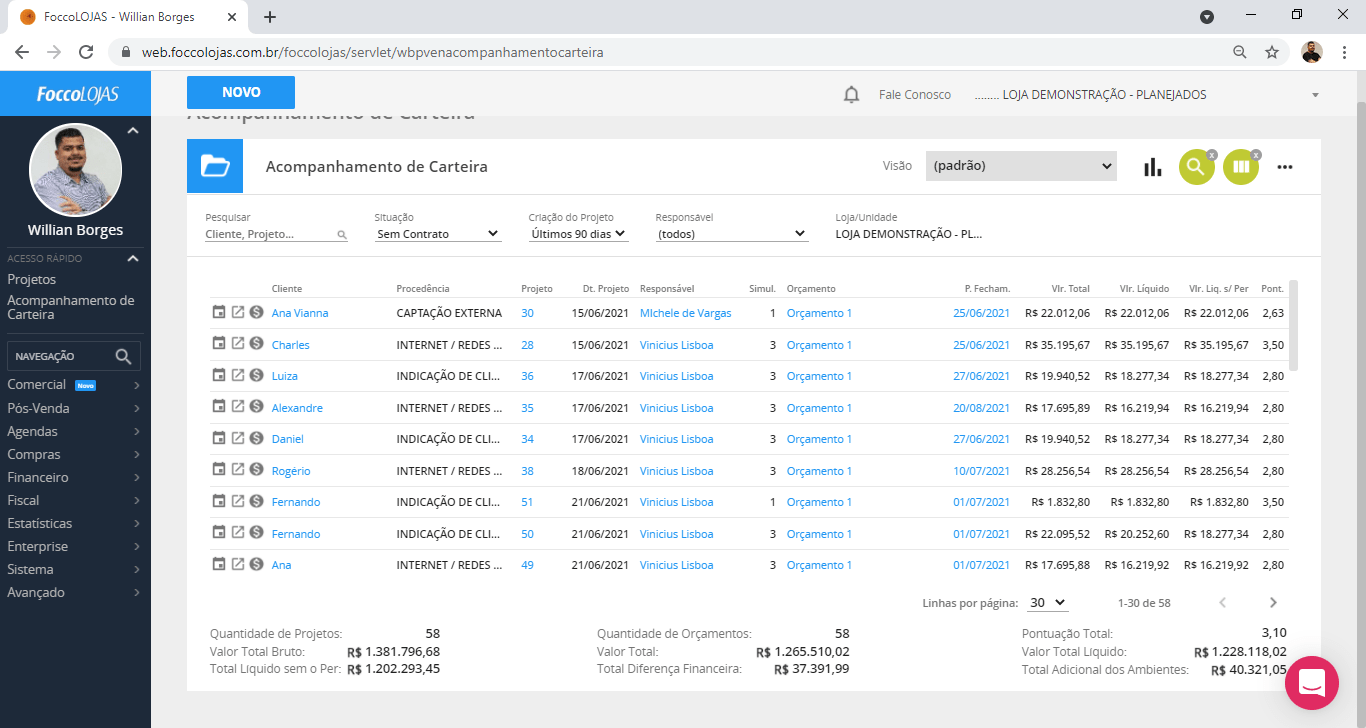Viewport: 1366px width, 728px height.
Task: Open Situação dropdown showing Sem Contrato
Action: (437, 234)
